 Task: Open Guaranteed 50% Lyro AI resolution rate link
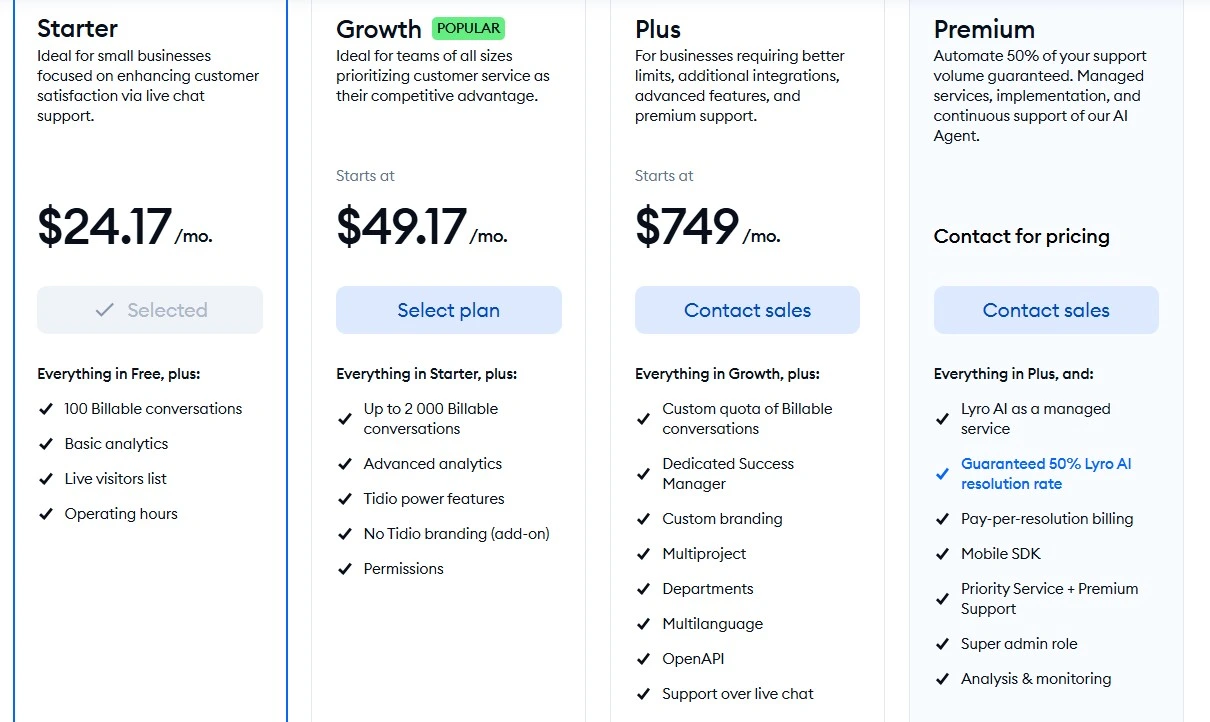coord(1046,474)
